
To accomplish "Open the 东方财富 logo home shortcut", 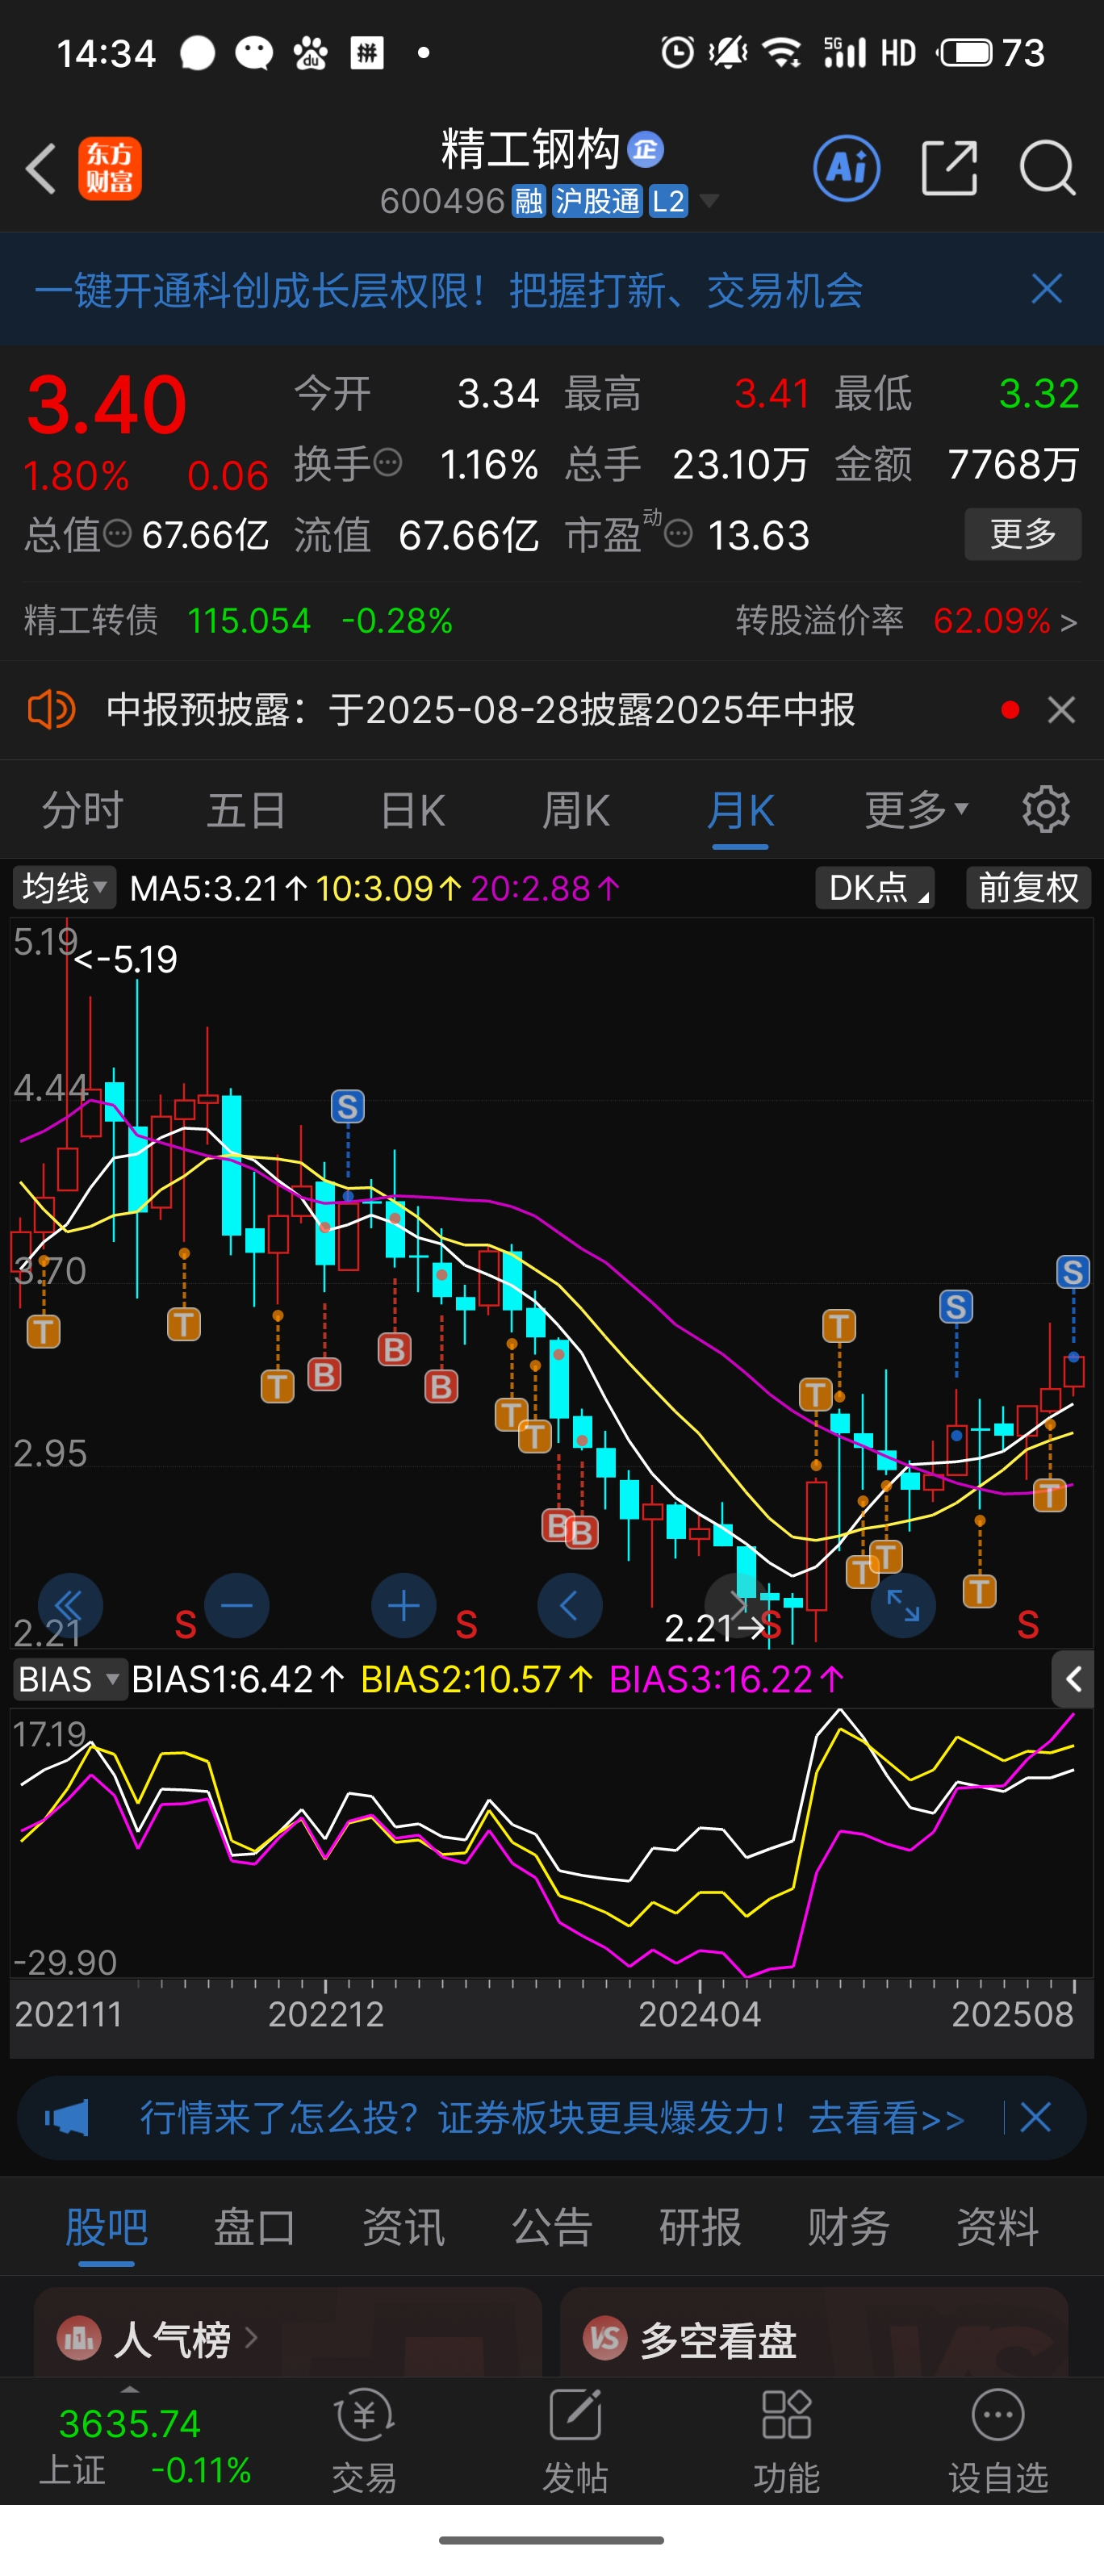I will click(x=110, y=168).
